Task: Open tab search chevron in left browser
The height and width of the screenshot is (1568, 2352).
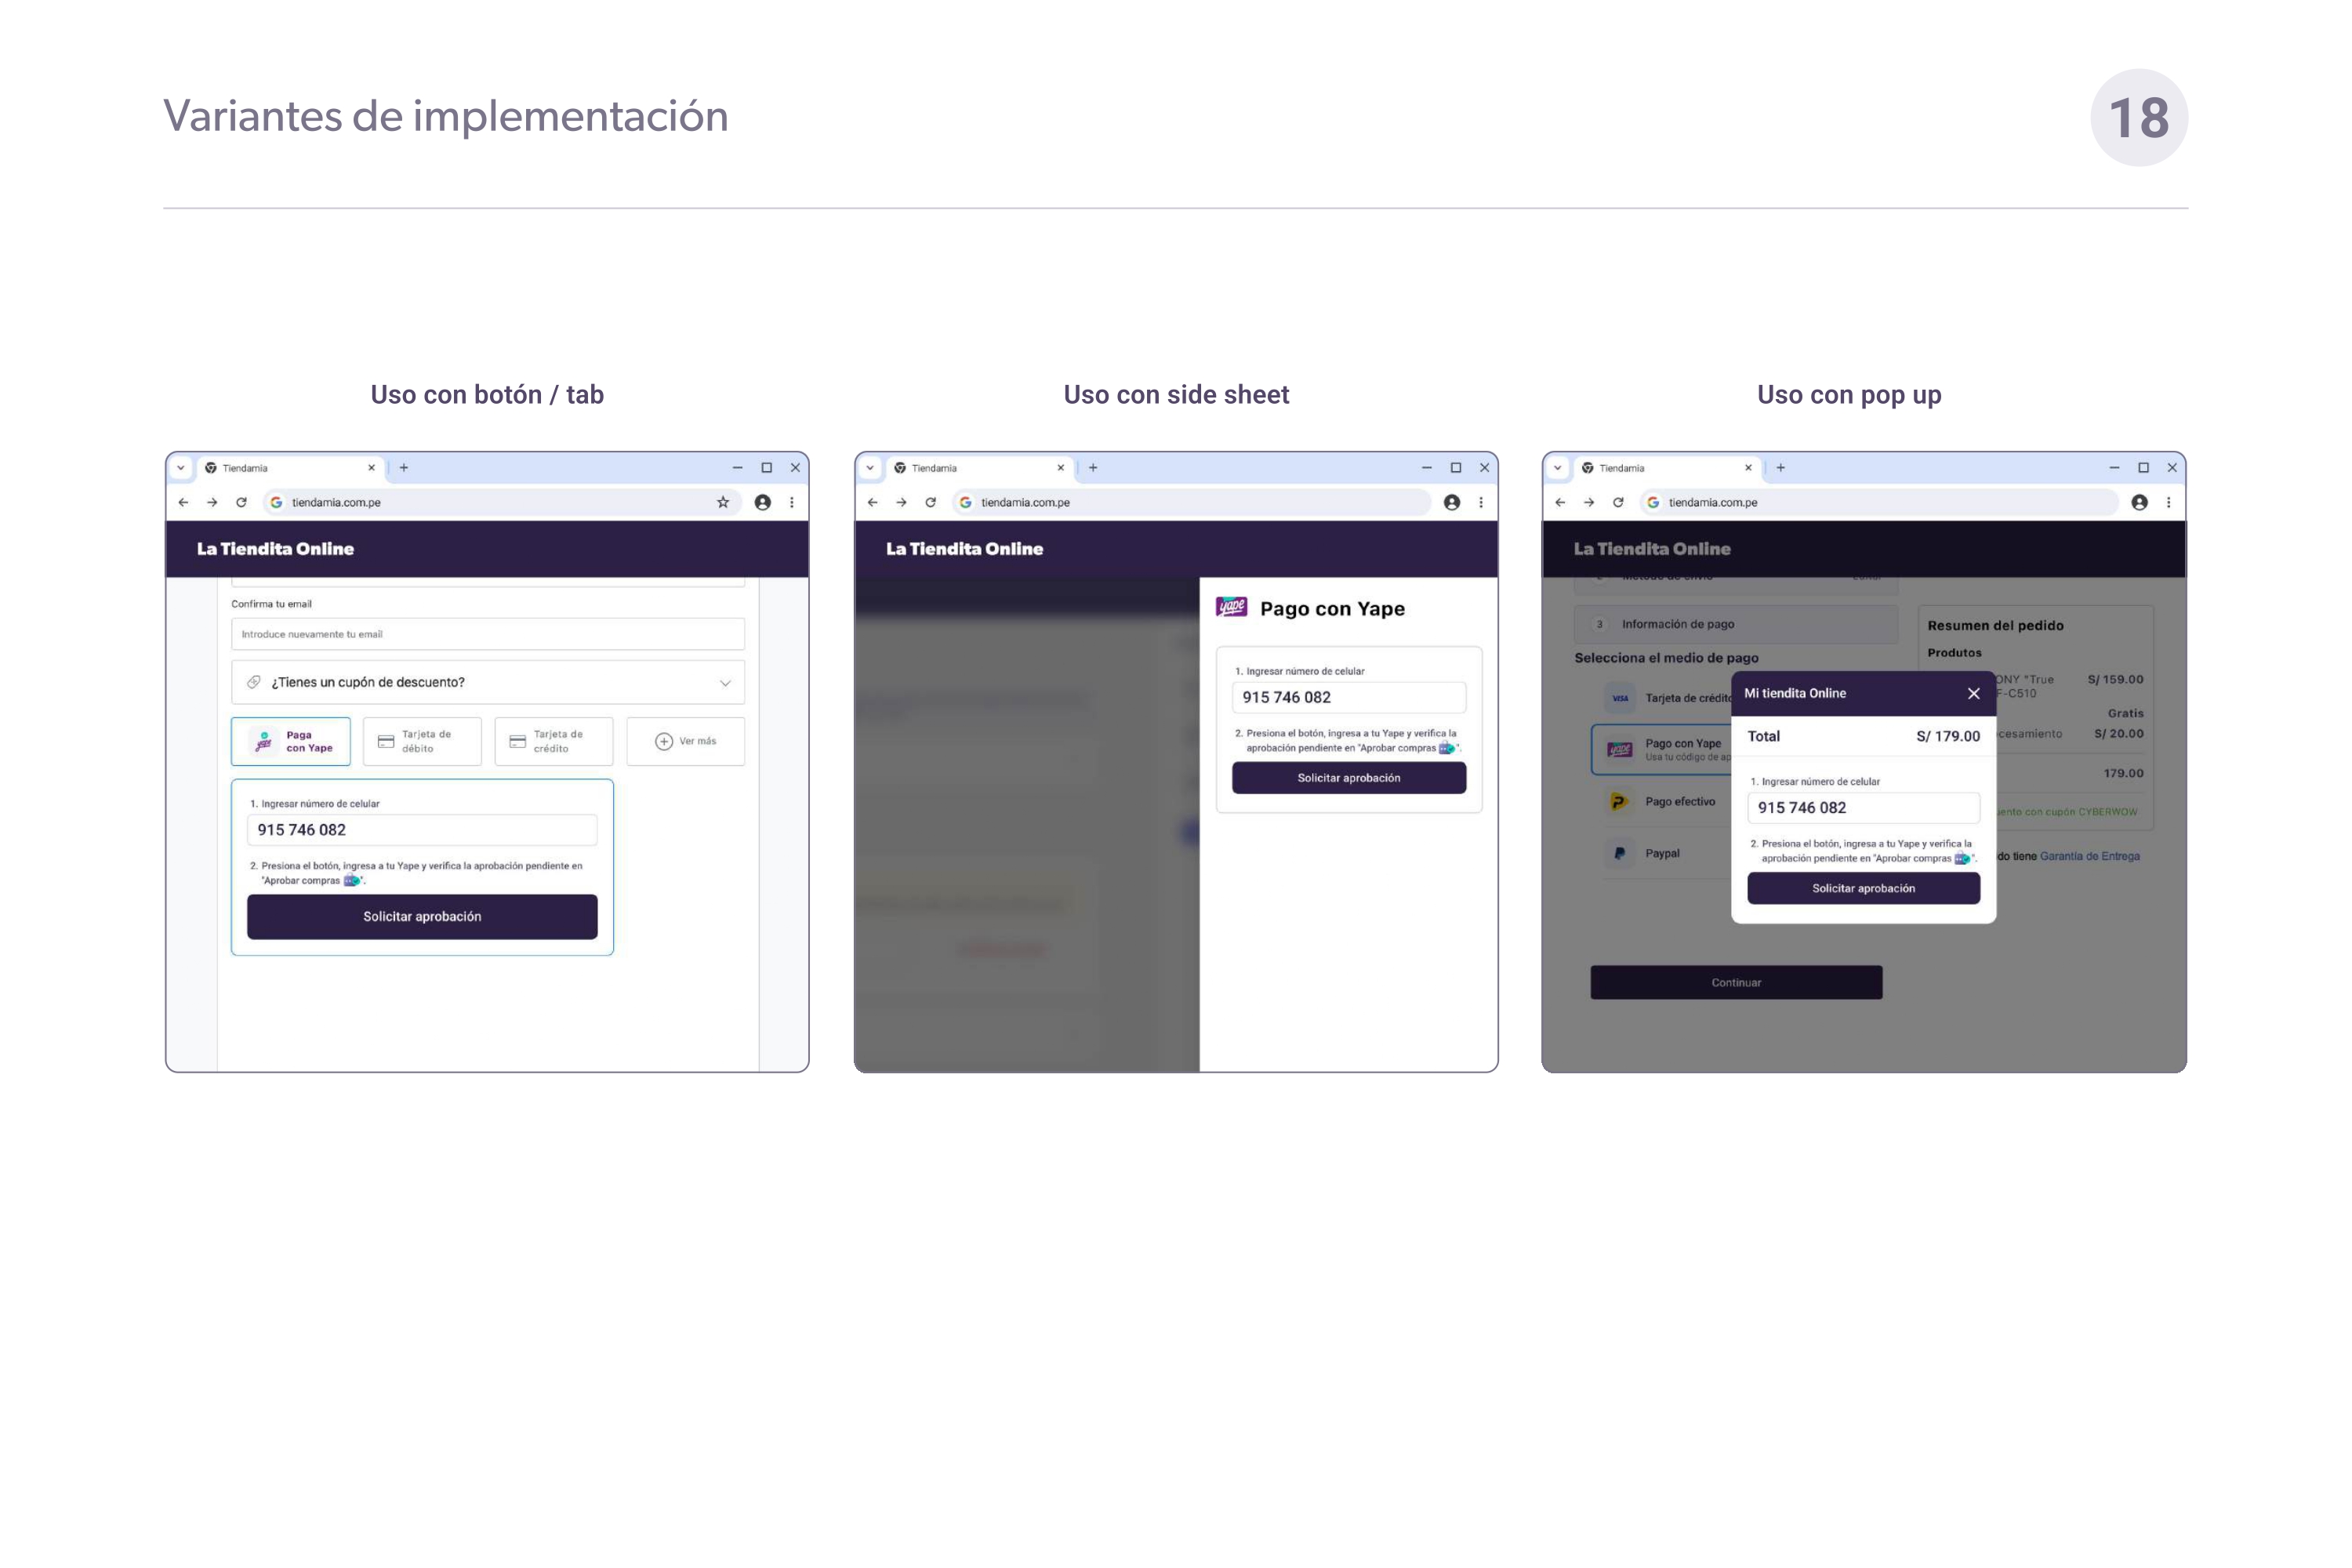Action: [x=181, y=467]
